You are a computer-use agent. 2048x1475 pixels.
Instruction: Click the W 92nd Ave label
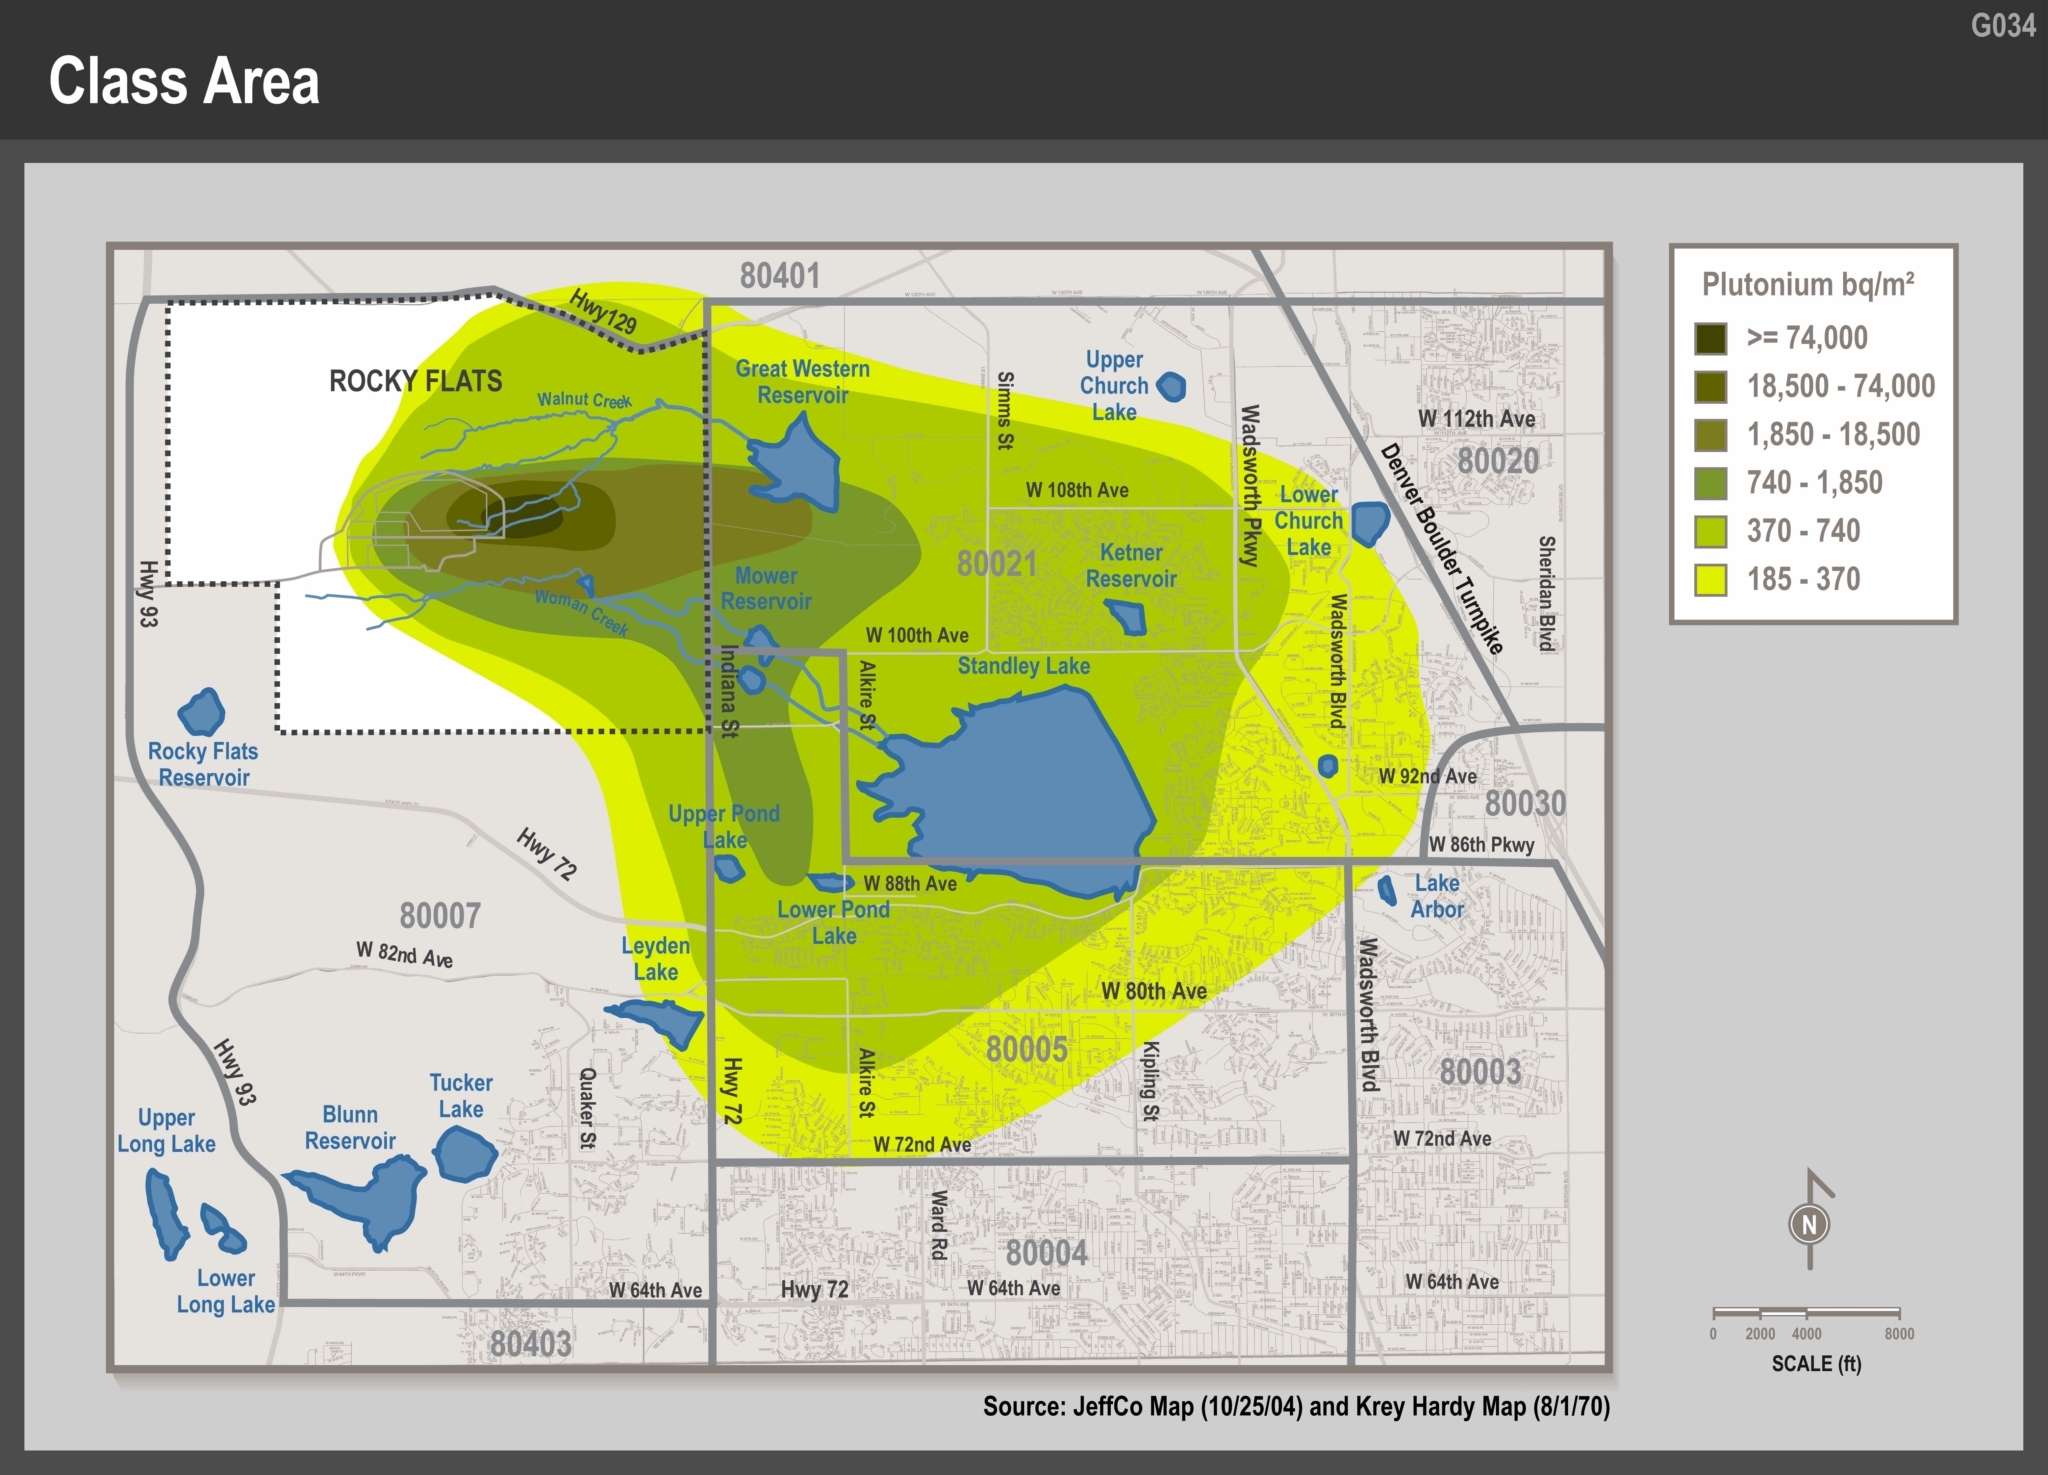point(1427,776)
